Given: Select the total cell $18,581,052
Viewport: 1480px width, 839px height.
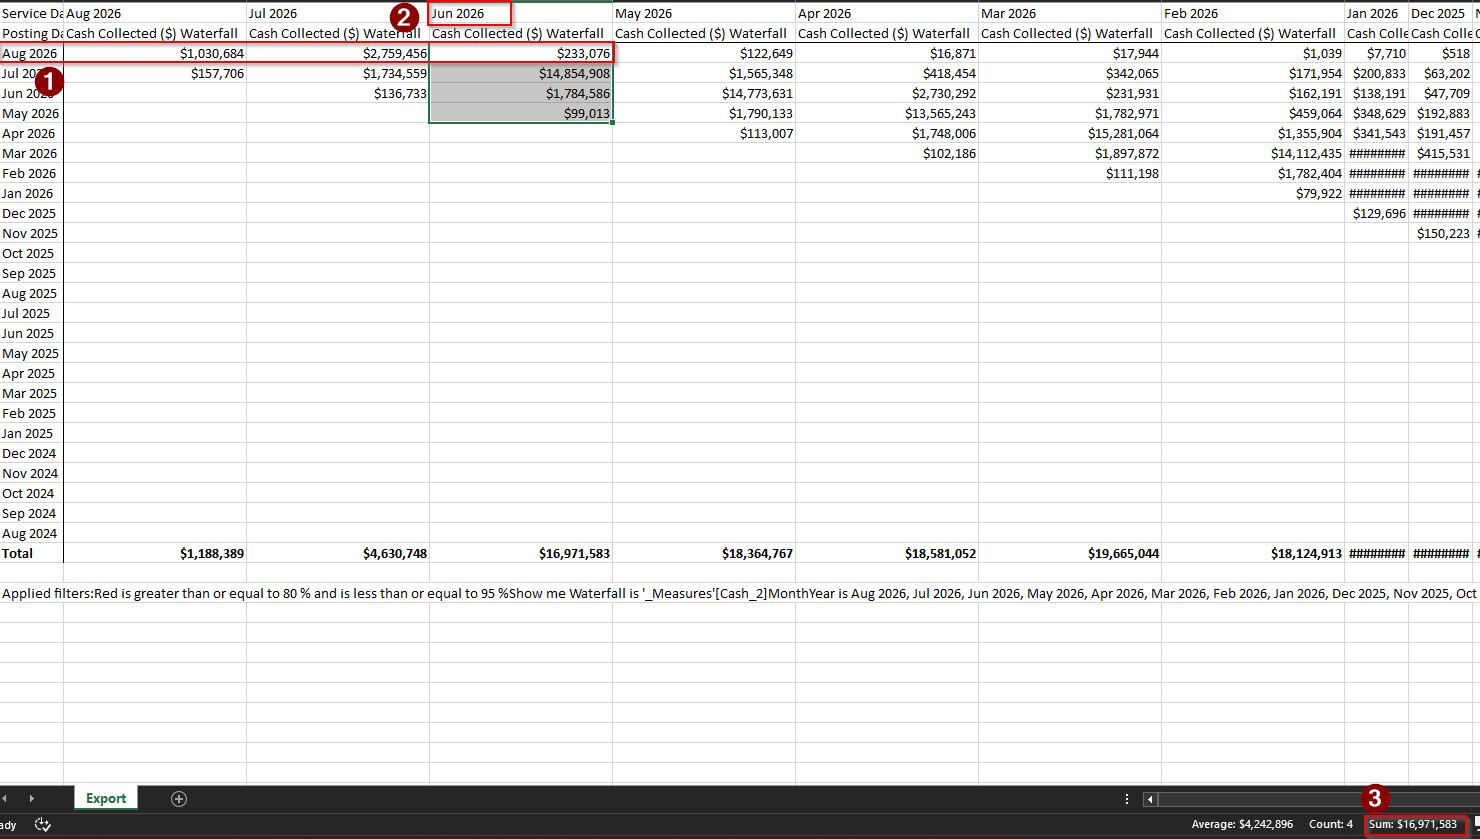Looking at the screenshot, I should pos(887,553).
